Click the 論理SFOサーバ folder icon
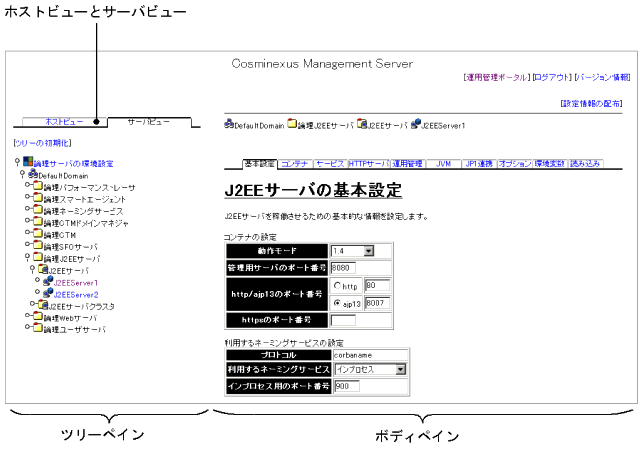Image resolution: width=640 pixels, height=456 pixels. pos(38,245)
